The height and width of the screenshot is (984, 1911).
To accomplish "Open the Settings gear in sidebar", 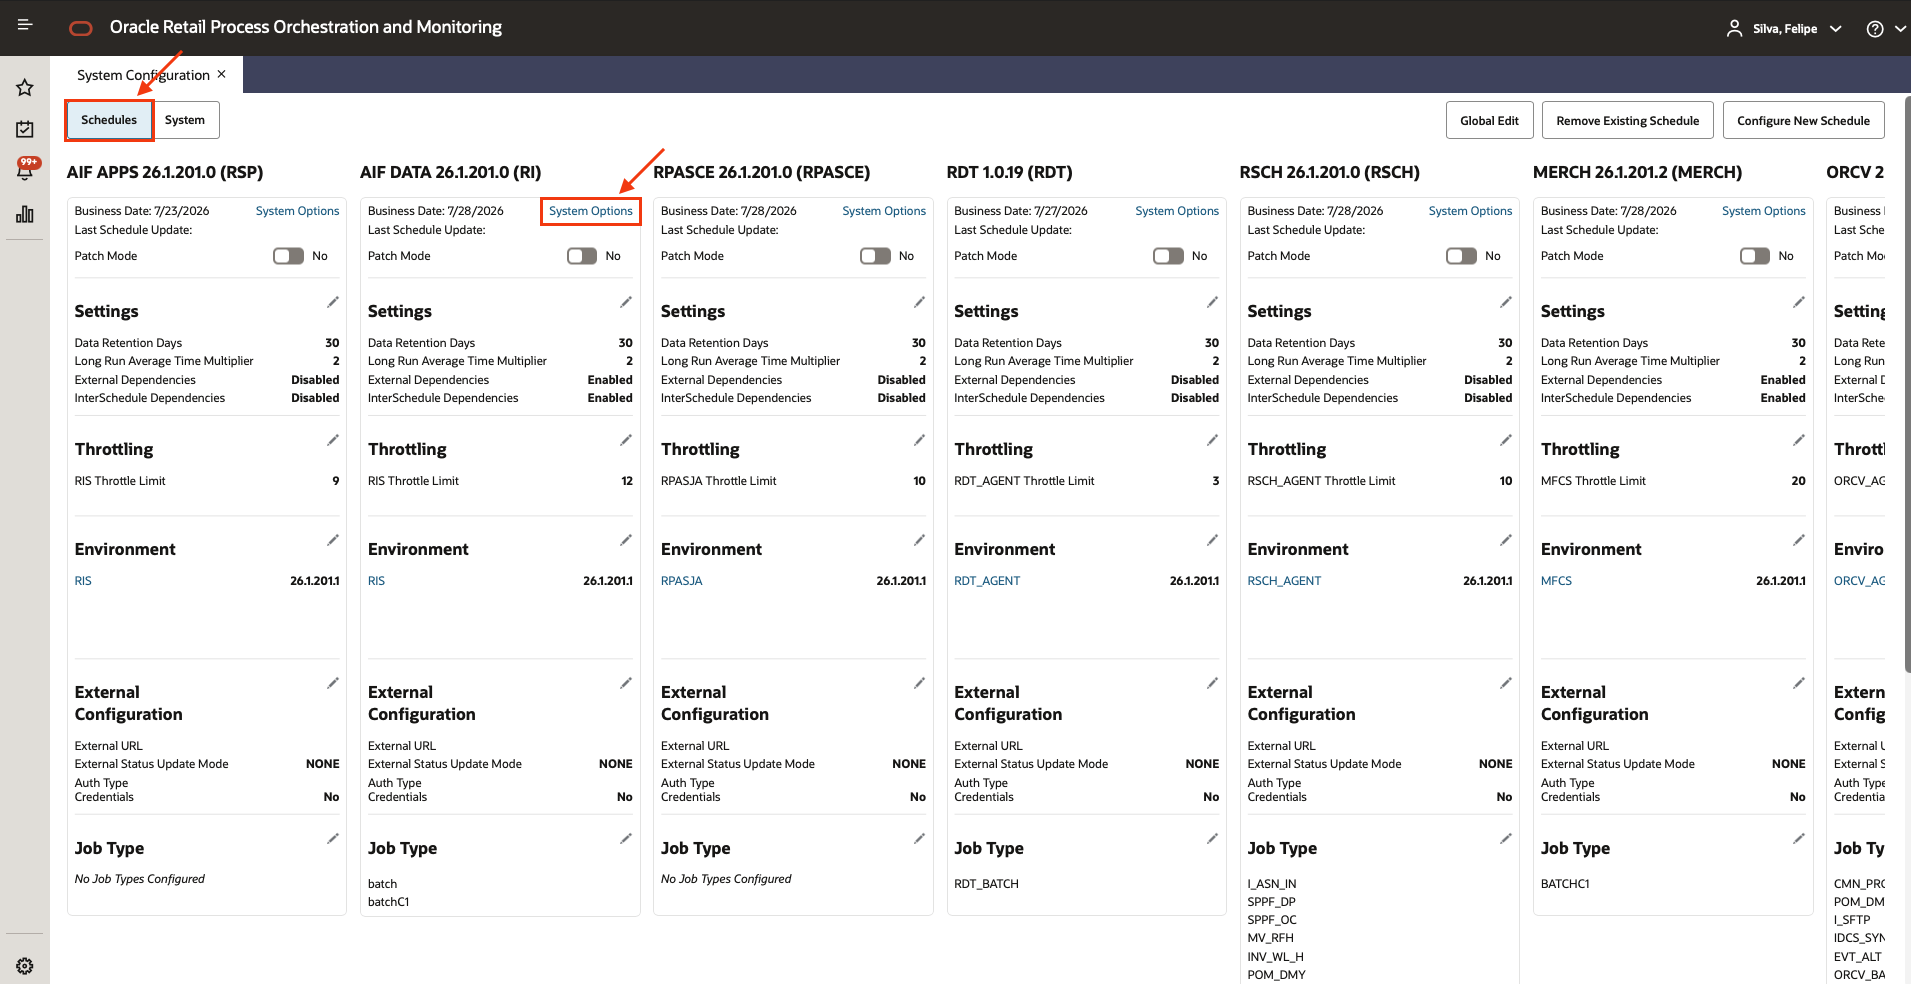I will (25, 966).
